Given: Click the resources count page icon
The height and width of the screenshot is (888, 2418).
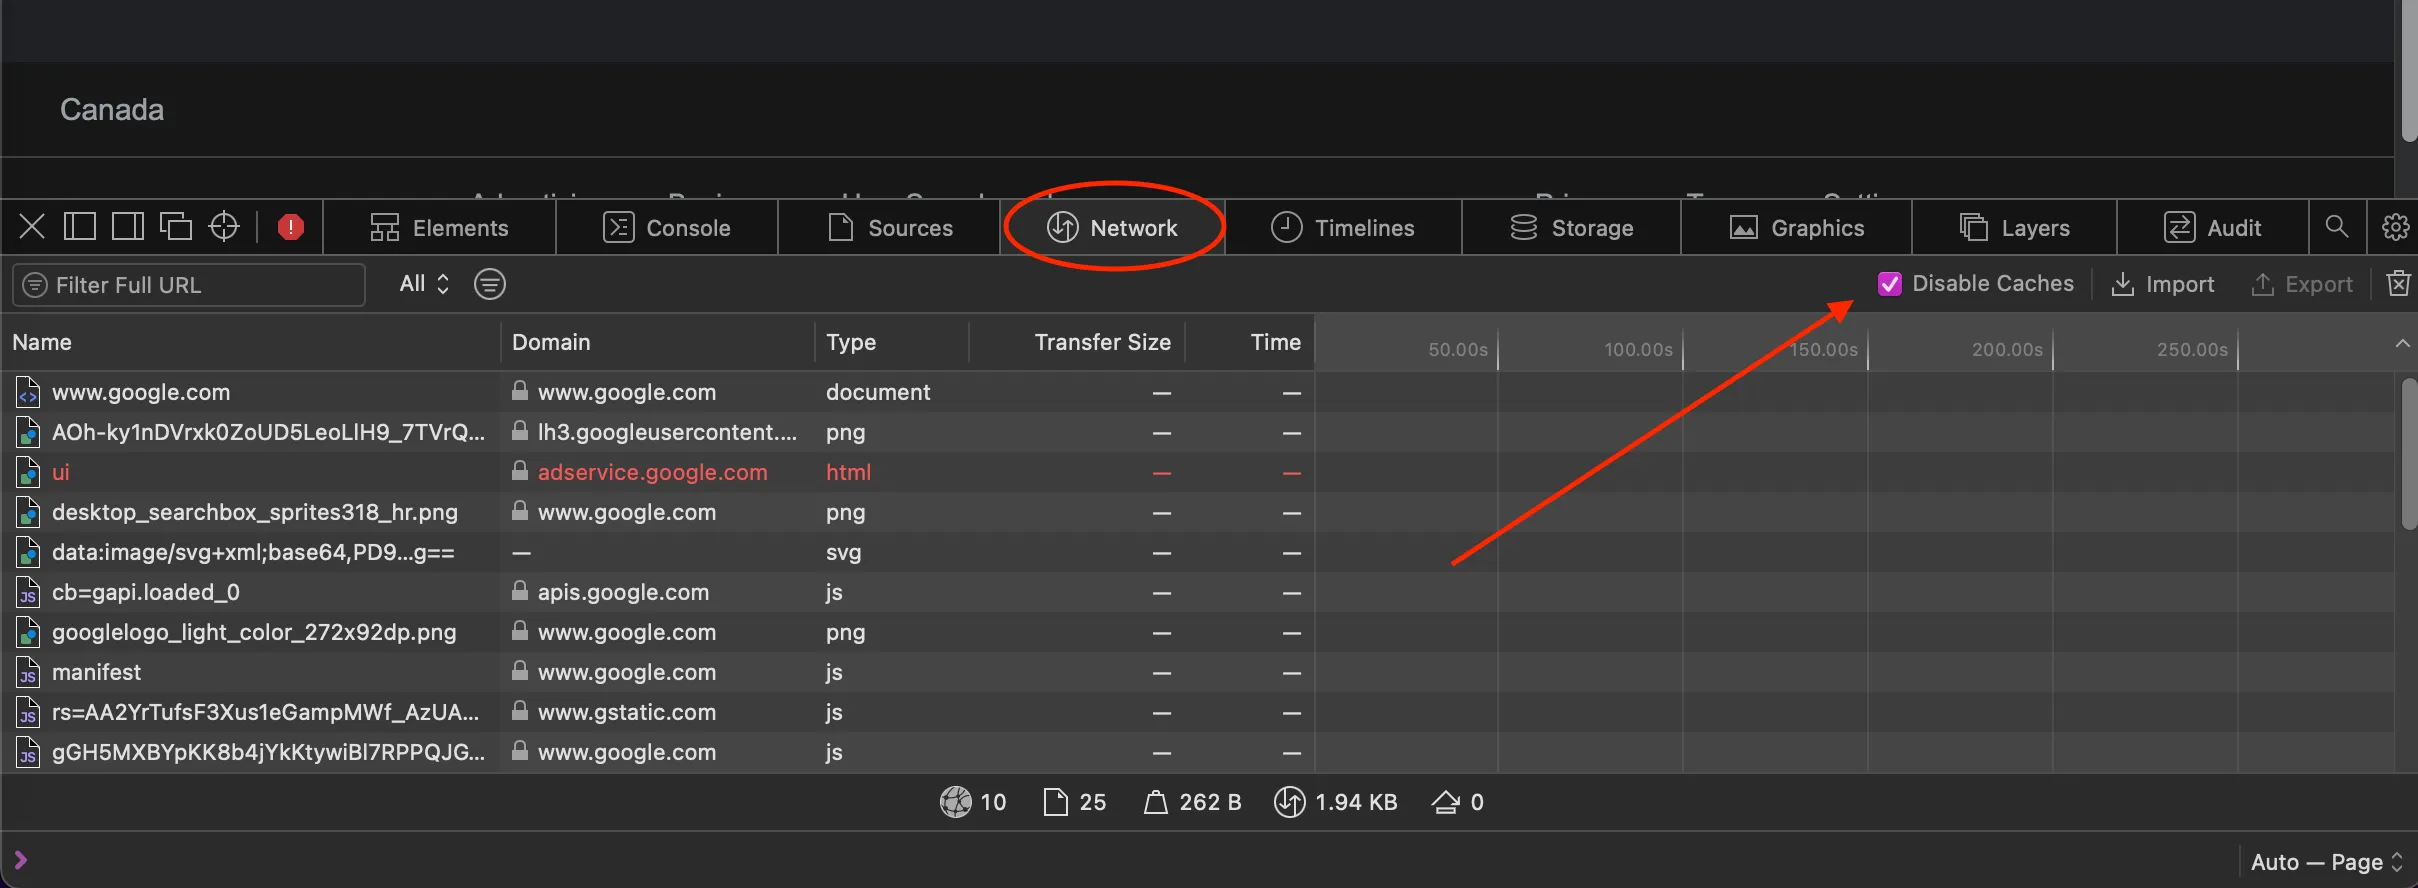Looking at the screenshot, I should click(1055, 802).
